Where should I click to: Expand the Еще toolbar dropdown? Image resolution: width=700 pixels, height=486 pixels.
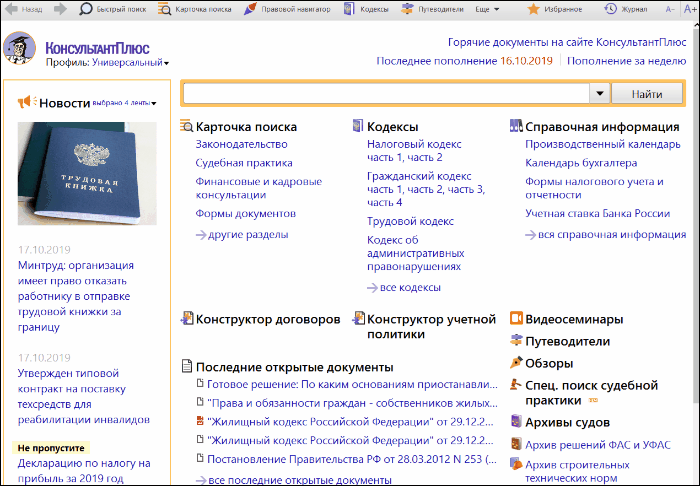(x=487, y=9)
